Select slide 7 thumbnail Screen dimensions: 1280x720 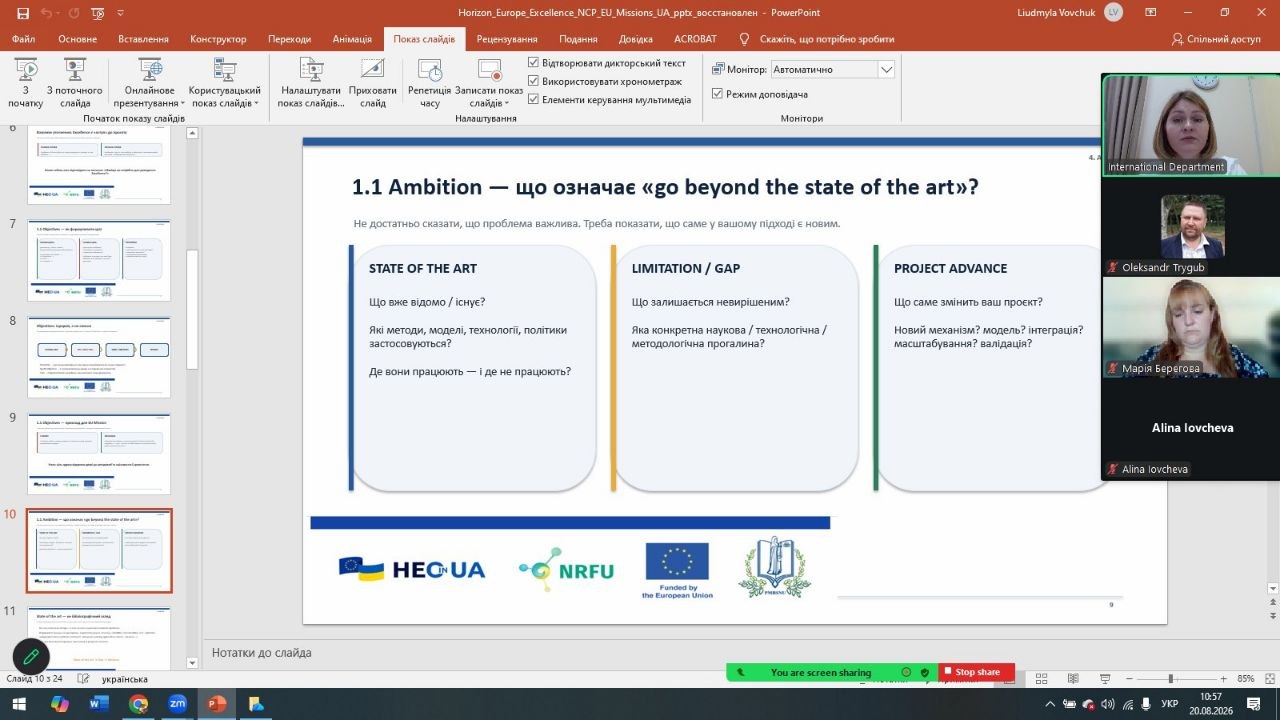[x=98, y=261]
